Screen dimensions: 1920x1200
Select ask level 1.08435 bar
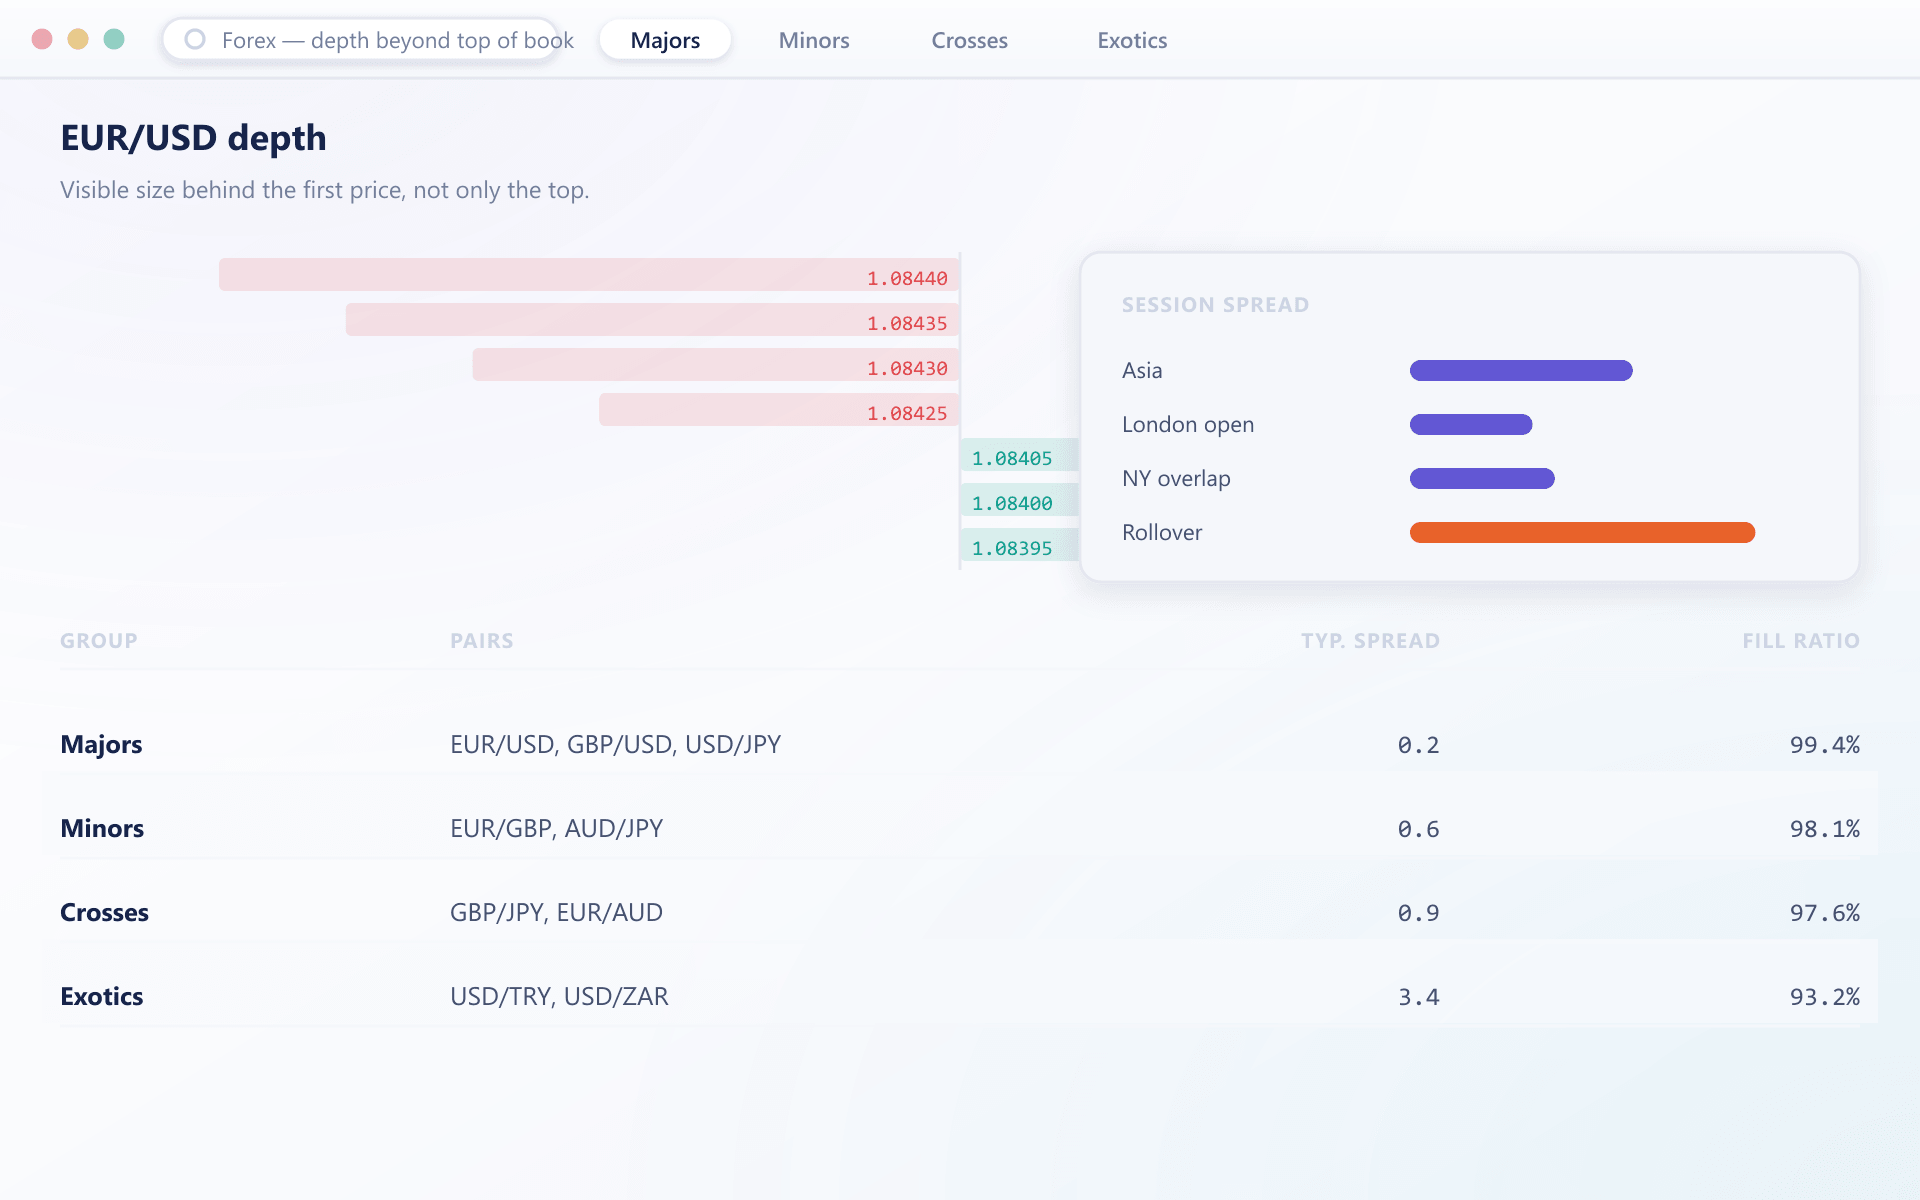pyautogui.click(x=653, y=320)
